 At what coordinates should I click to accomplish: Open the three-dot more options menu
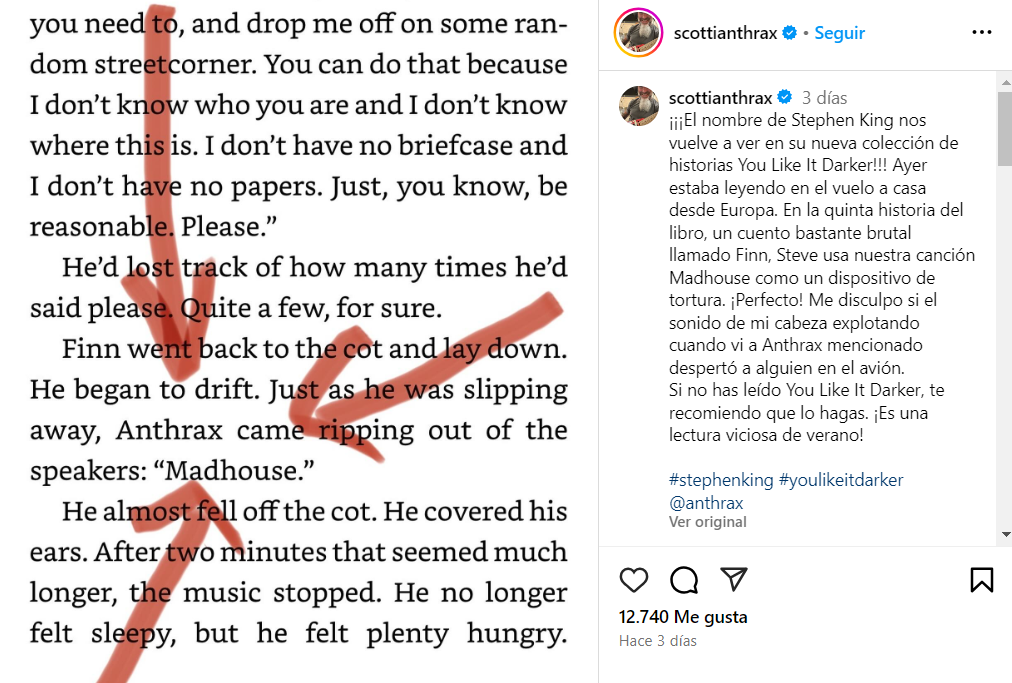(x=981, y=33)
